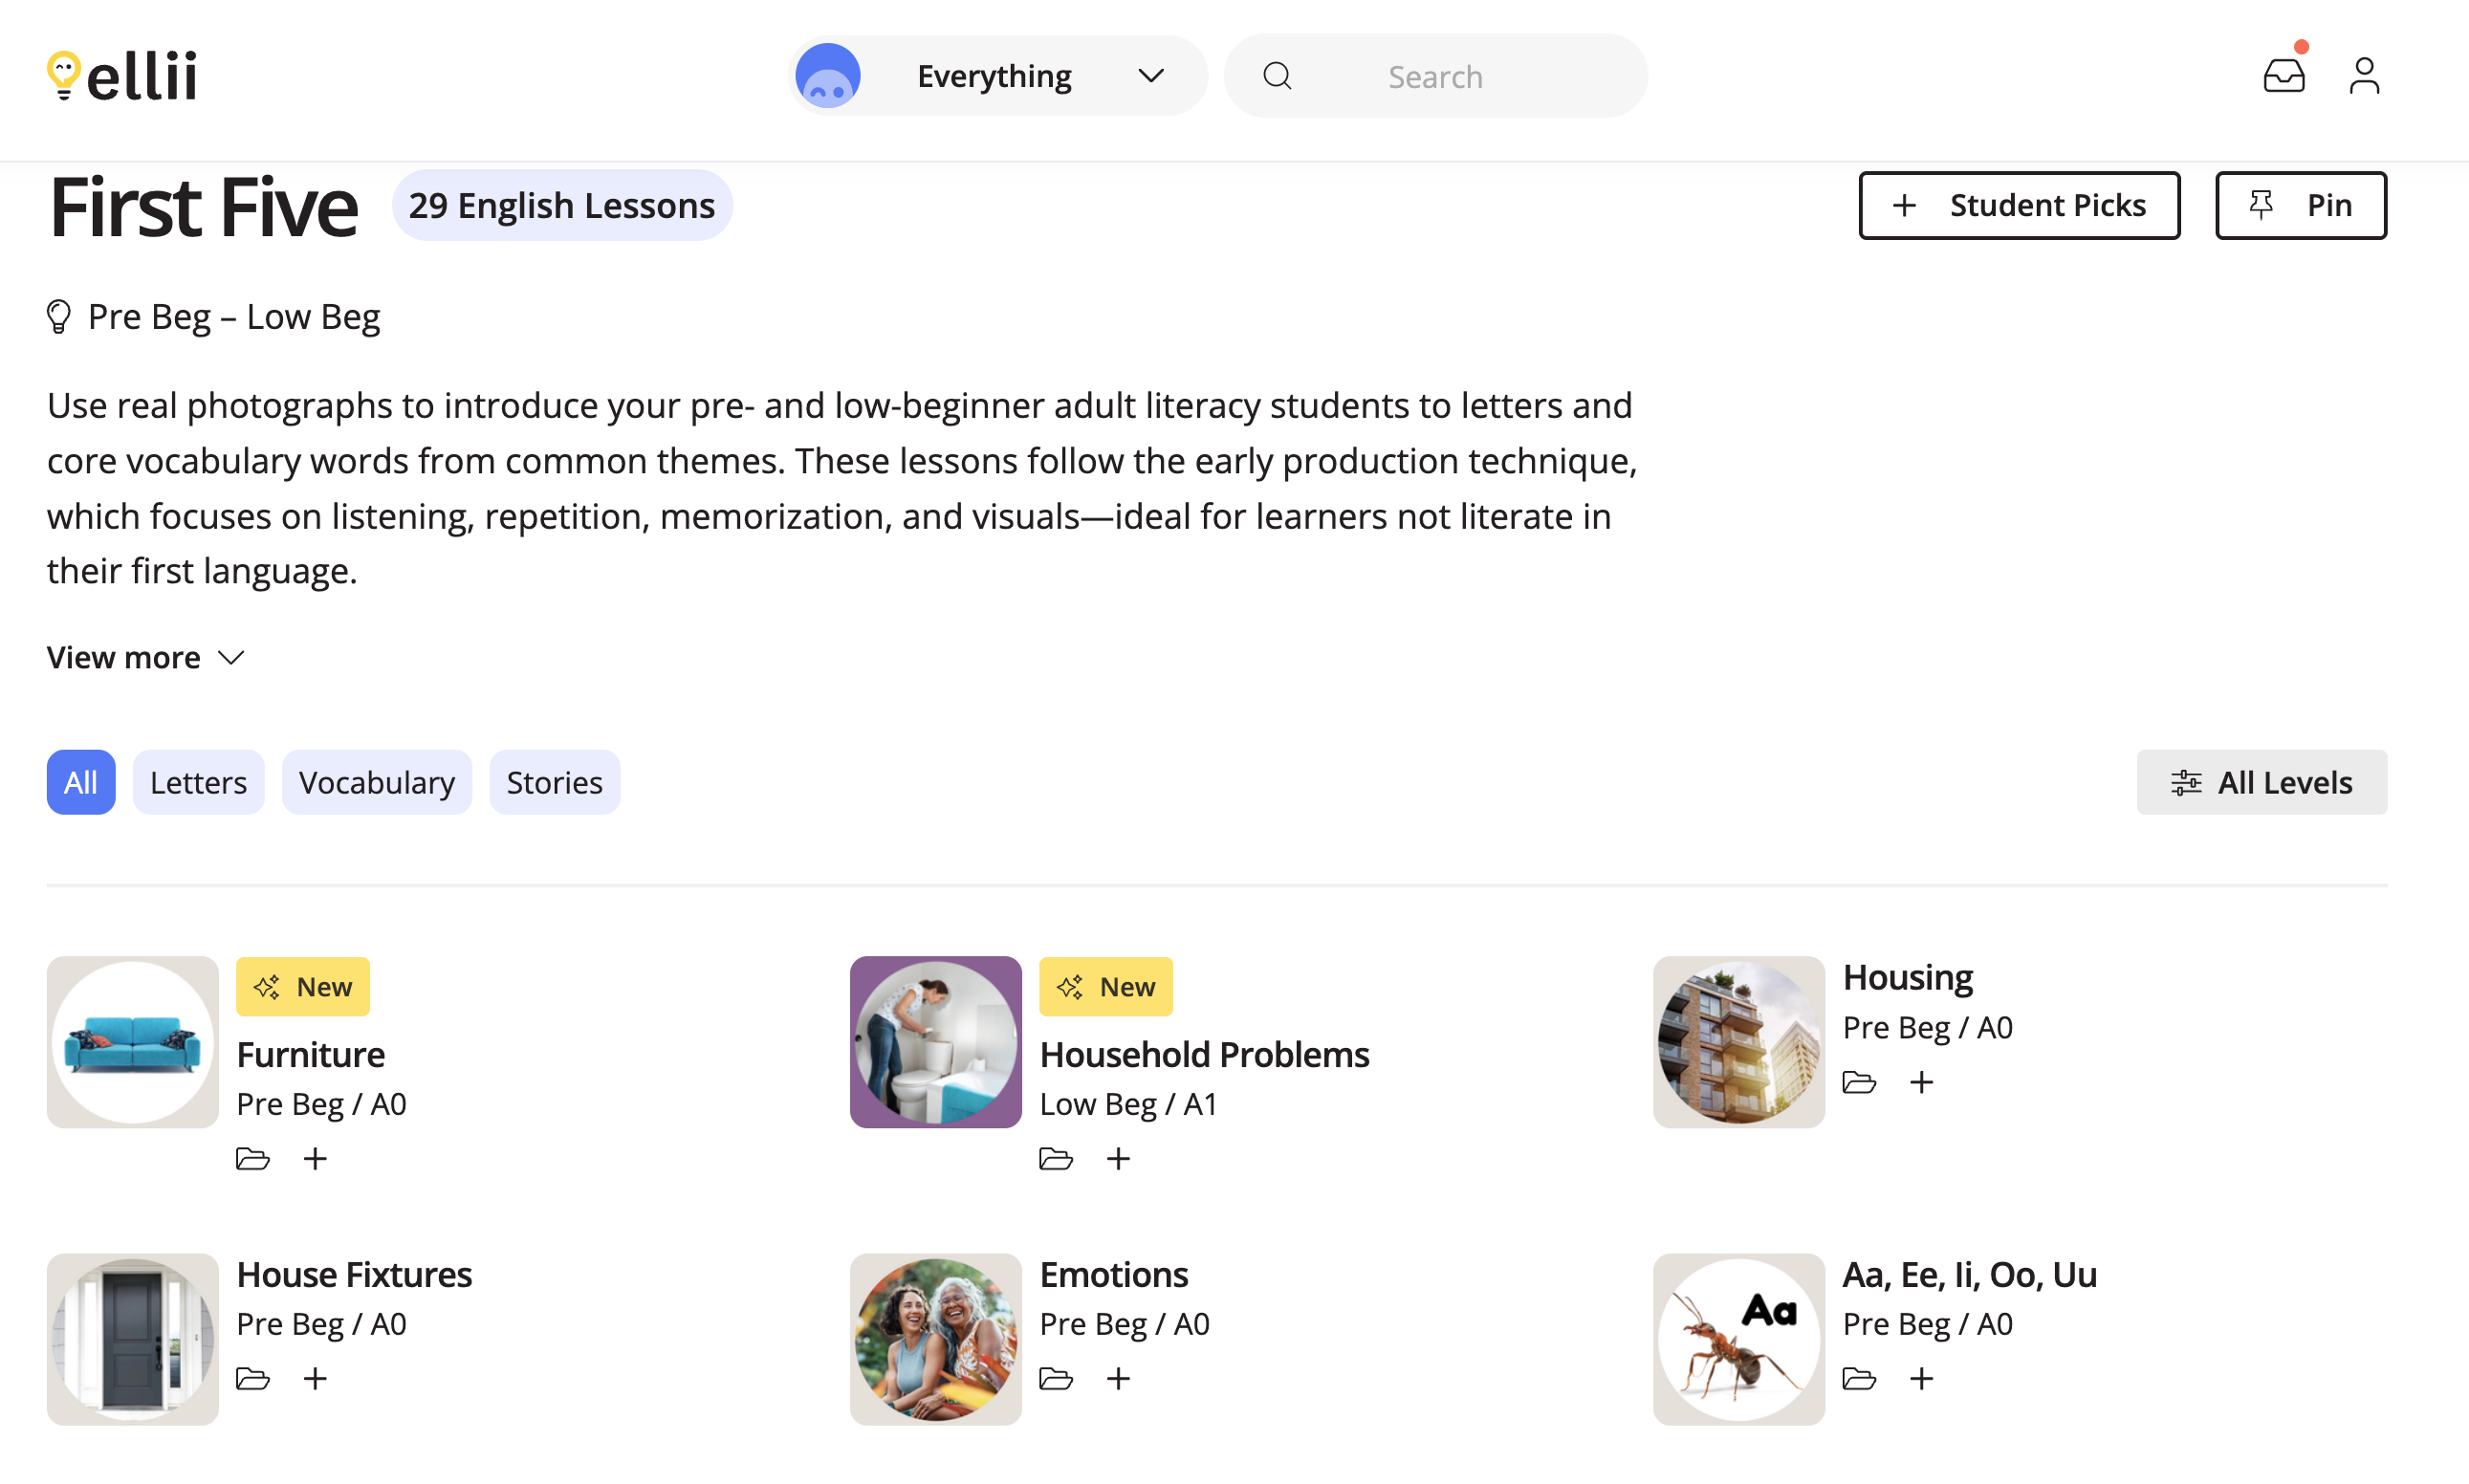Click the Student Picks button

point(2019,205)
